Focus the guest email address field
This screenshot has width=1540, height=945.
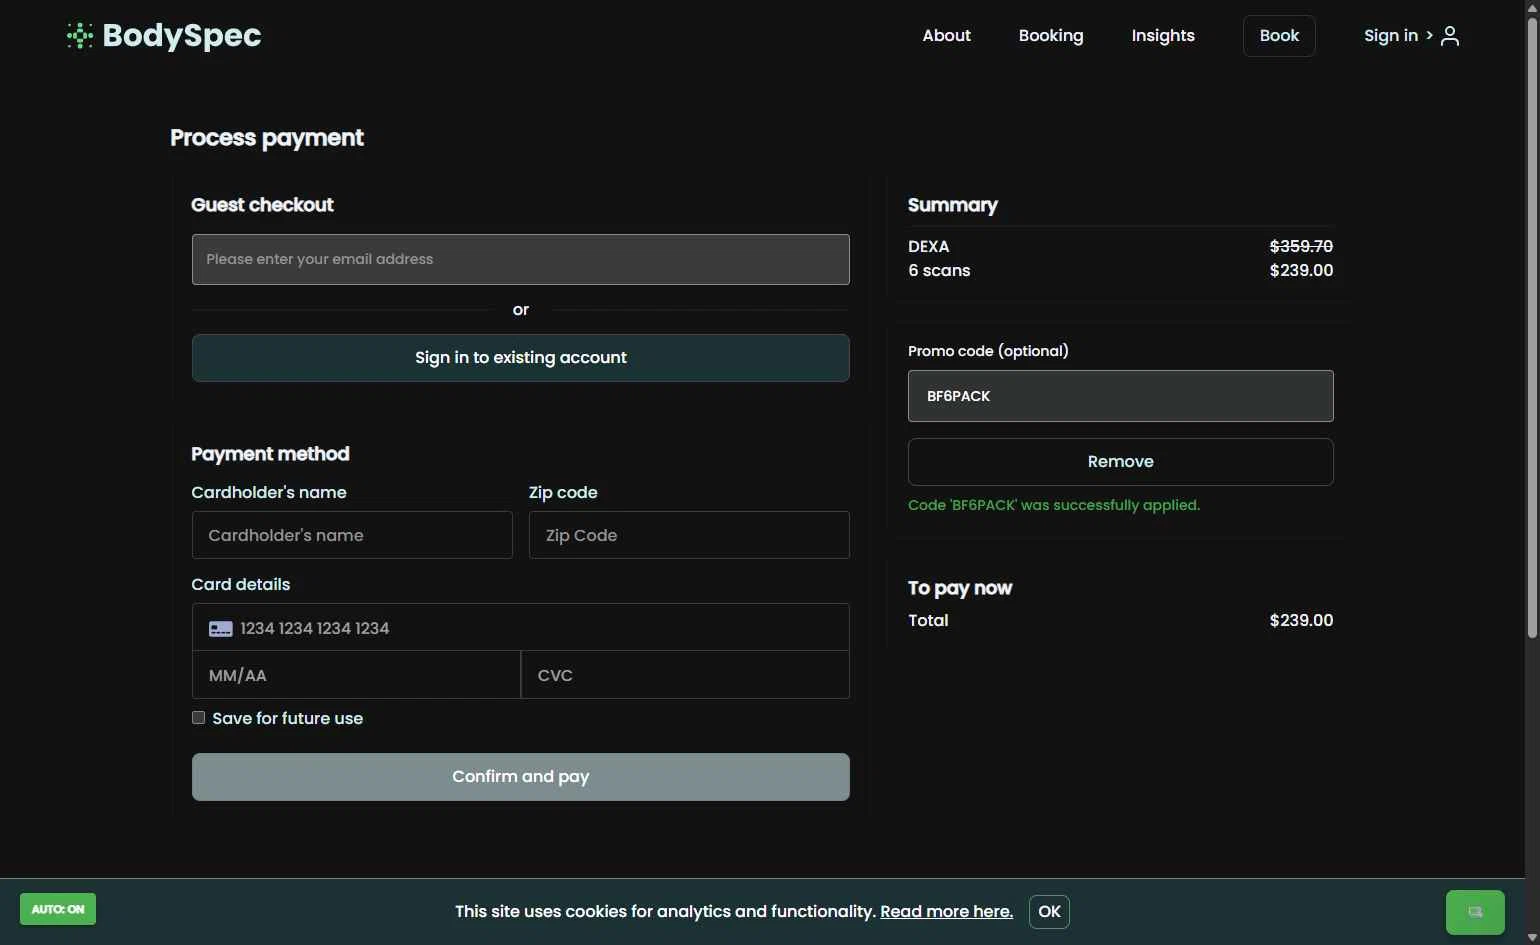521,260
